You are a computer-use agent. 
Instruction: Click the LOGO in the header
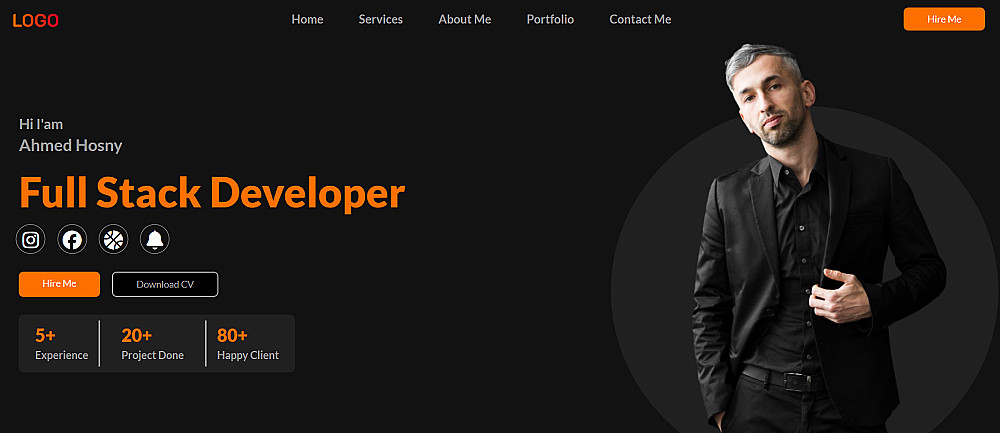[36, 20]
